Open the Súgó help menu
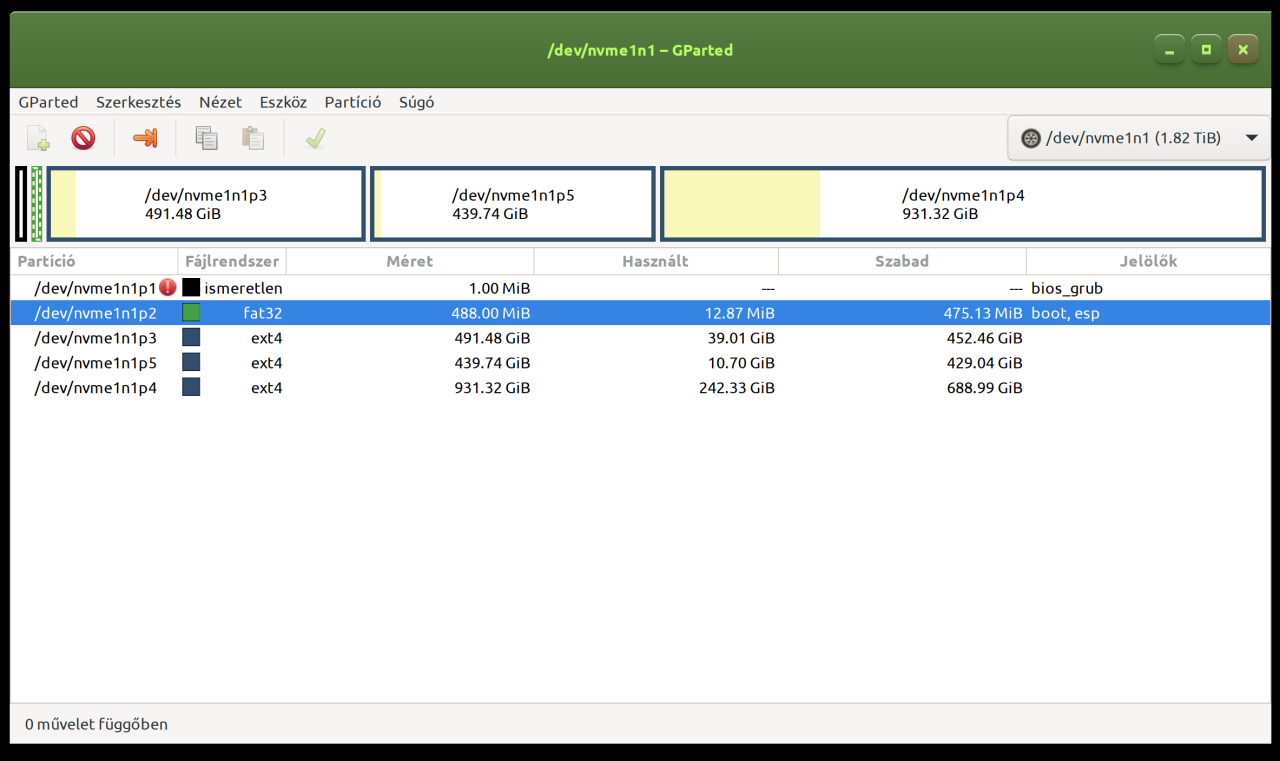Viewport: 1280px width, 761px height. click(x=416, y=102)
